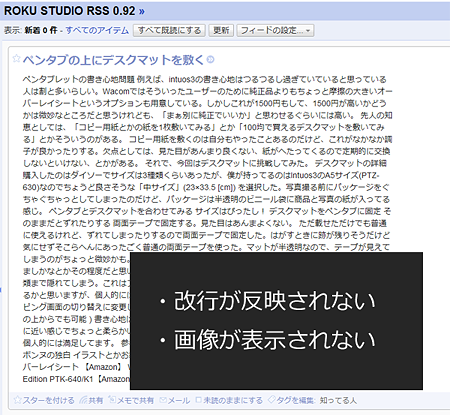Open original article via arrow icon after title
Image resolution: width=450 pixels, height=415 pixels.
coord(210,60)
